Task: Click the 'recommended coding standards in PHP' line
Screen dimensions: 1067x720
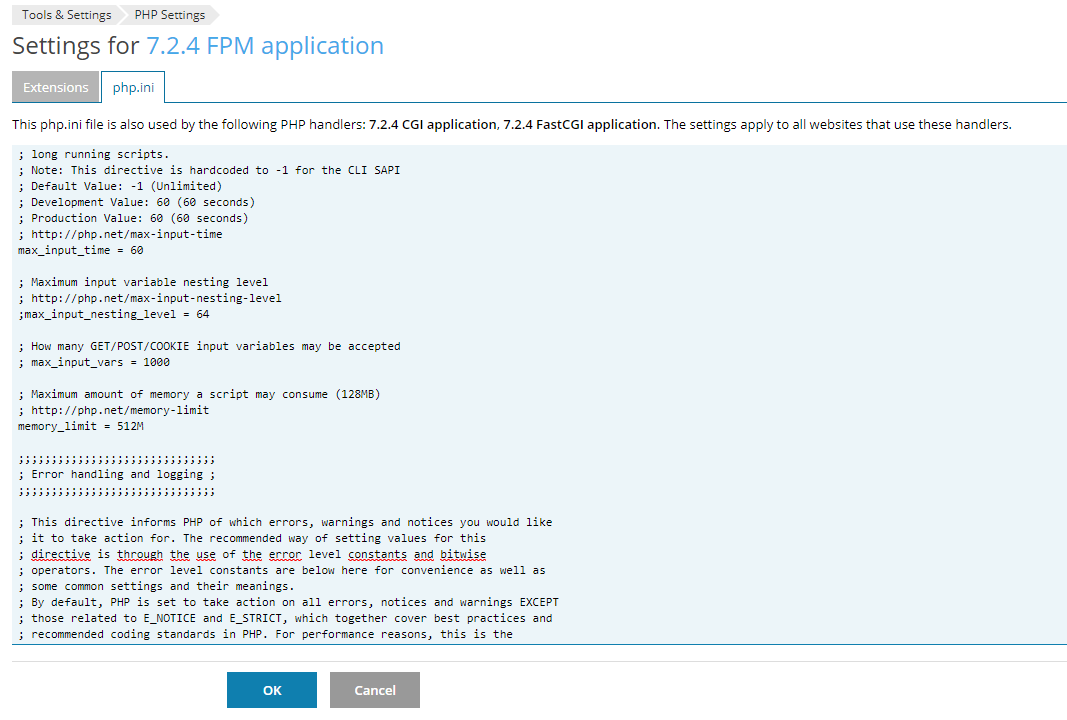Action: [265, 634]
